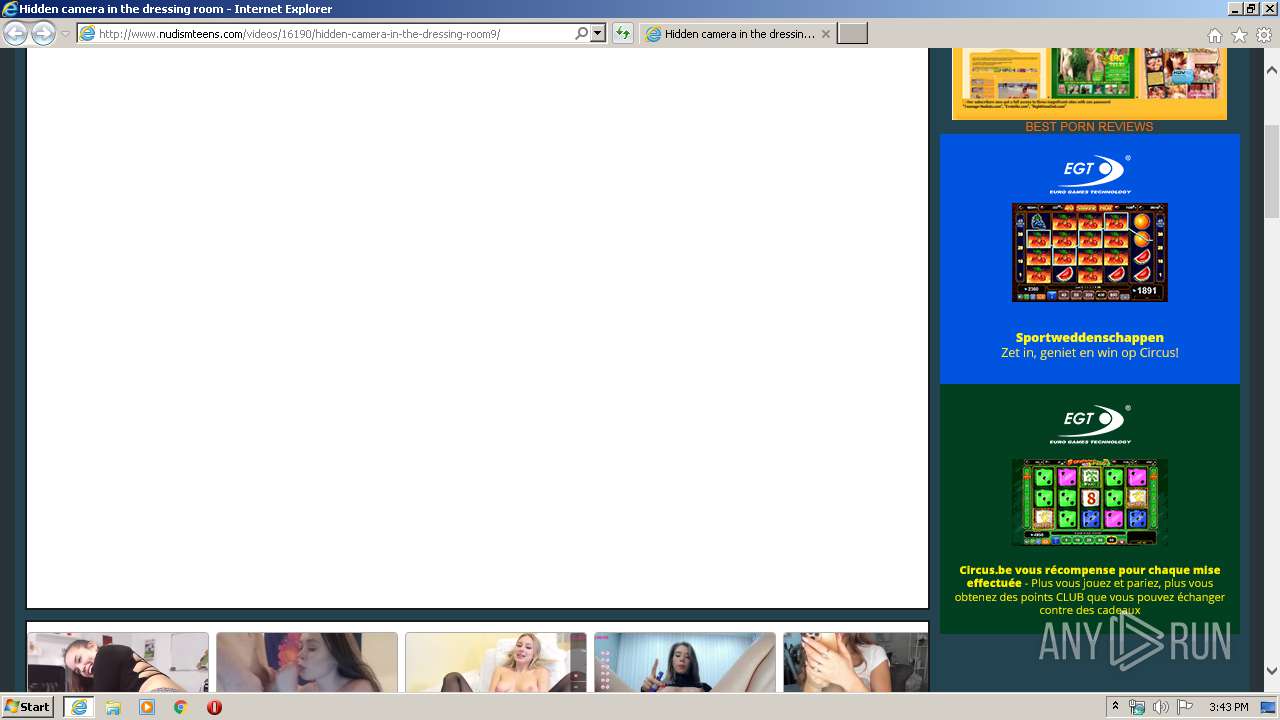Click the Windows Start button
The image size is (1280, 720).
pyautogui.click(x=27, y=707)
